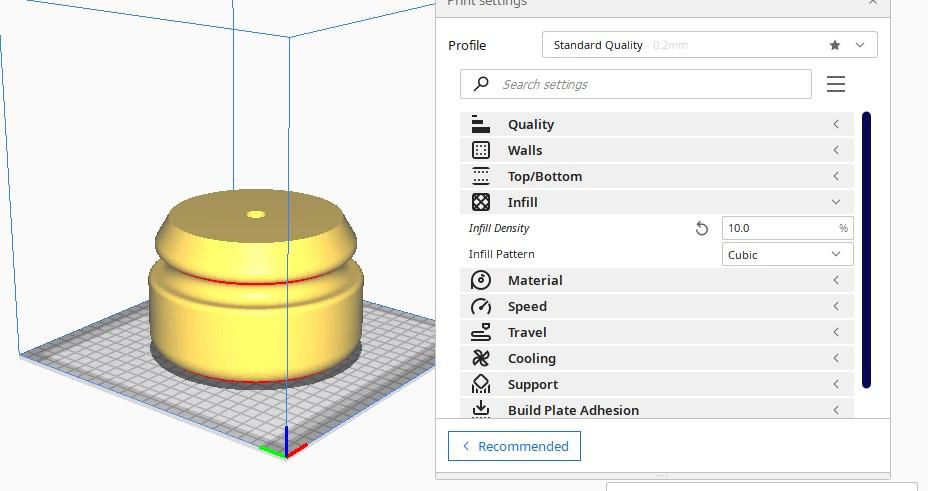Expand the Cooling section chevron
The height and width of the screenshot is (491, 928).
click(x=836, y=358)
